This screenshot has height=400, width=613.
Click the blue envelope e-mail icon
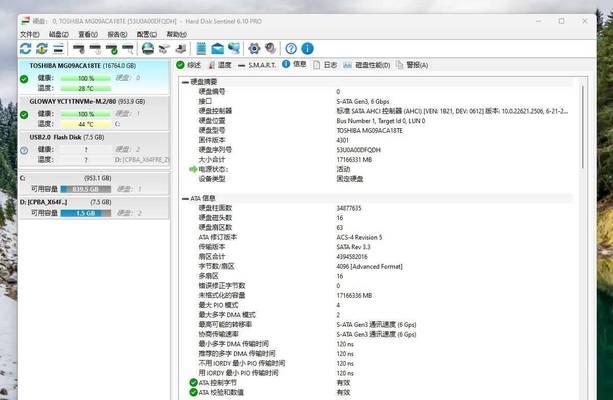pyautogui.click(x=217, y=49)
